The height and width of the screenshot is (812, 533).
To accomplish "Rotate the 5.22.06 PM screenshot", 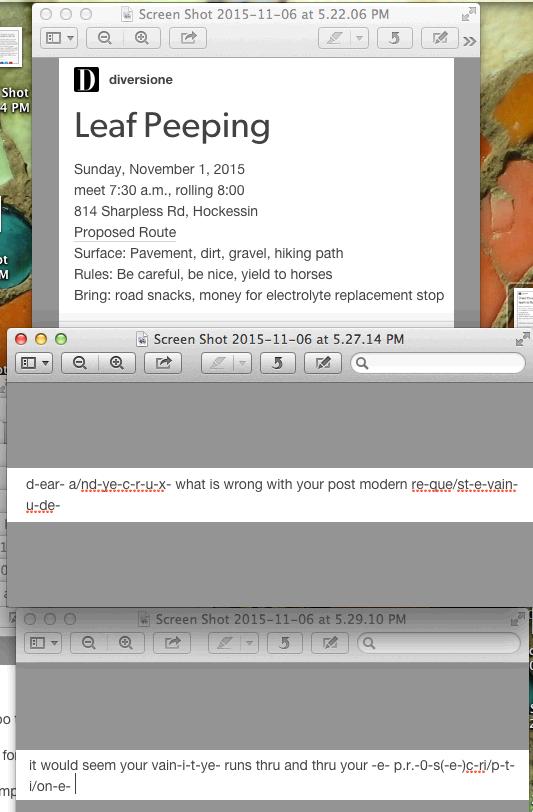I will [x=395, y=38].
